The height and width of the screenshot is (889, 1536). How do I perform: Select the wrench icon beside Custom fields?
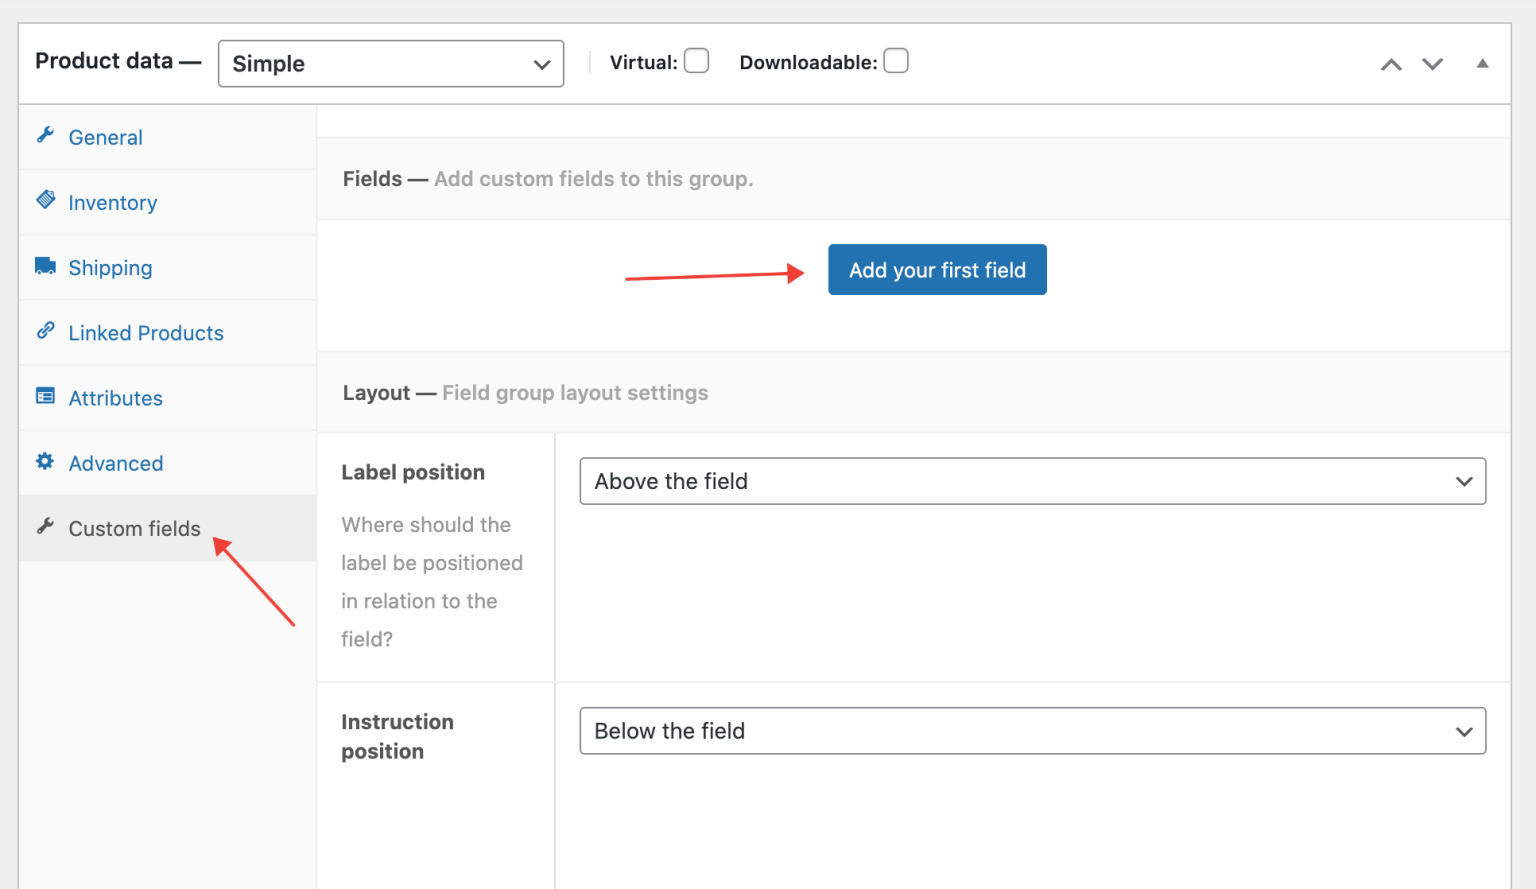coord(45,527)
